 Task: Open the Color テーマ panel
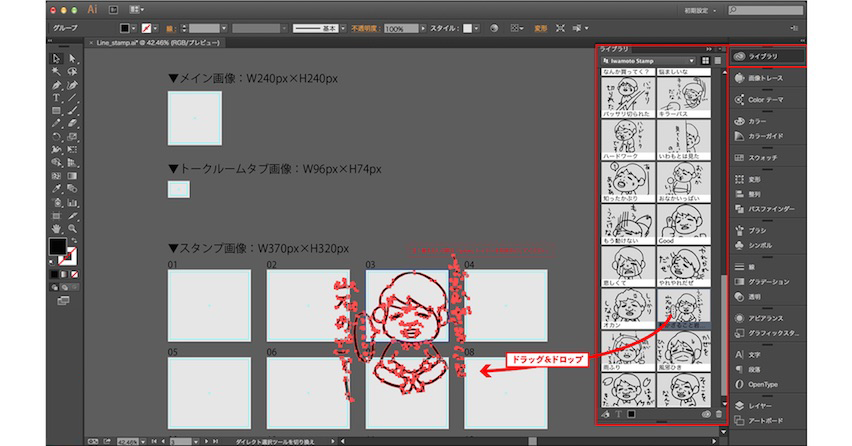coord(766,99)
